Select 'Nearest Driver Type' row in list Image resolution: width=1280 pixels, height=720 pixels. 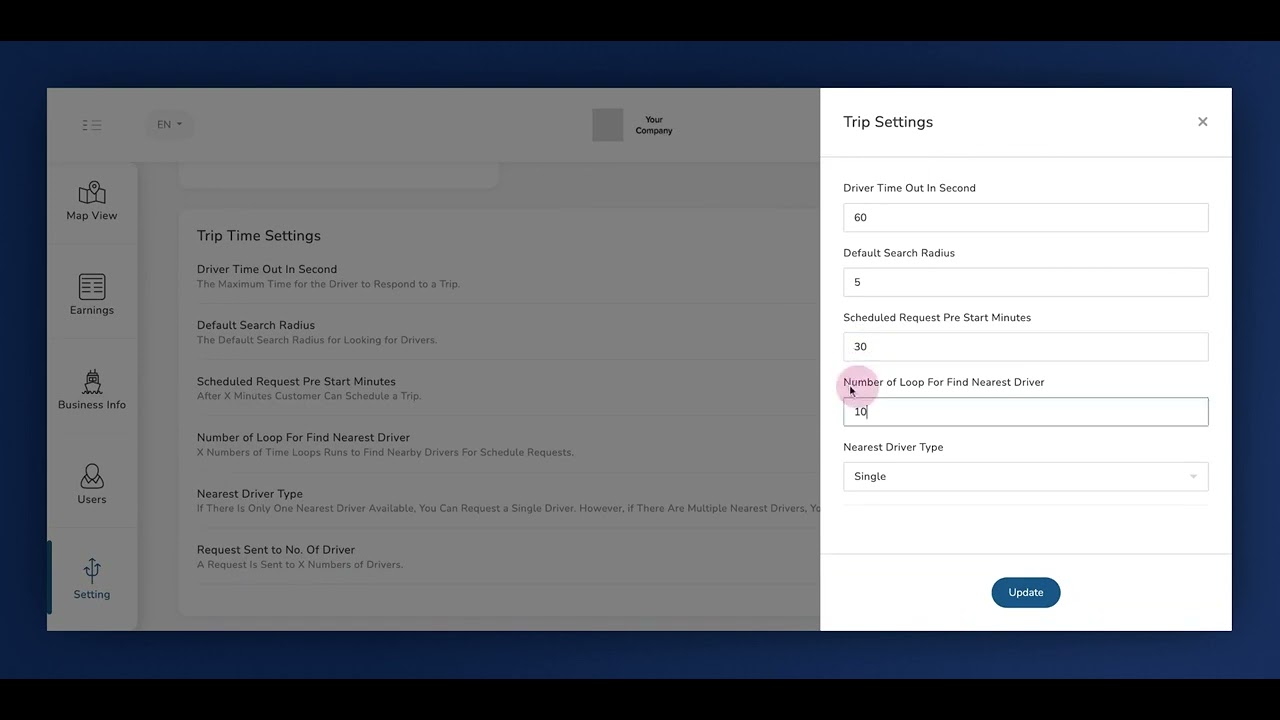[508, 500]
